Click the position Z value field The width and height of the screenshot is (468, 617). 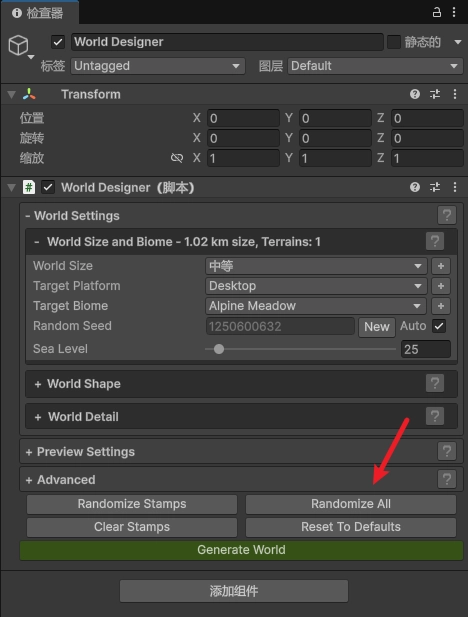pyautogui.click(x=427, y=118)
